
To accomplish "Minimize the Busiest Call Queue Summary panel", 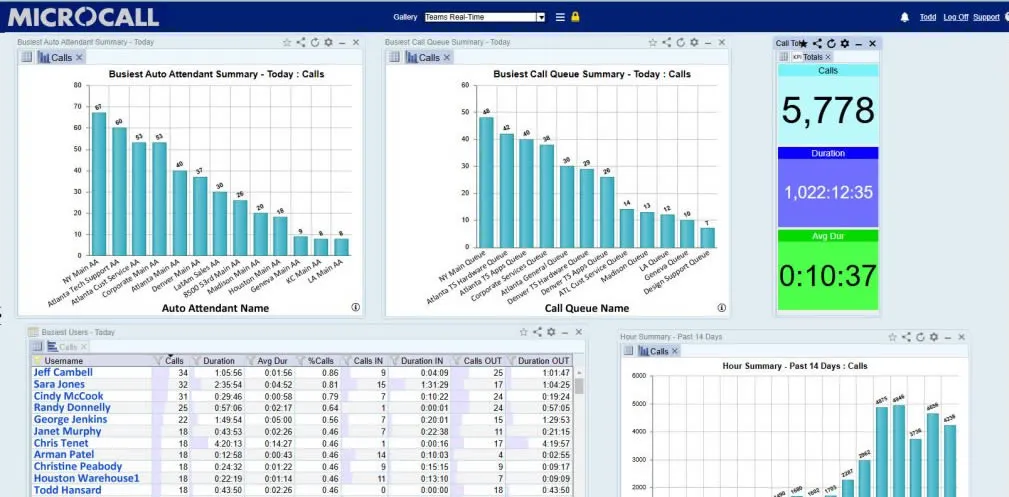I will coord(708,42).
